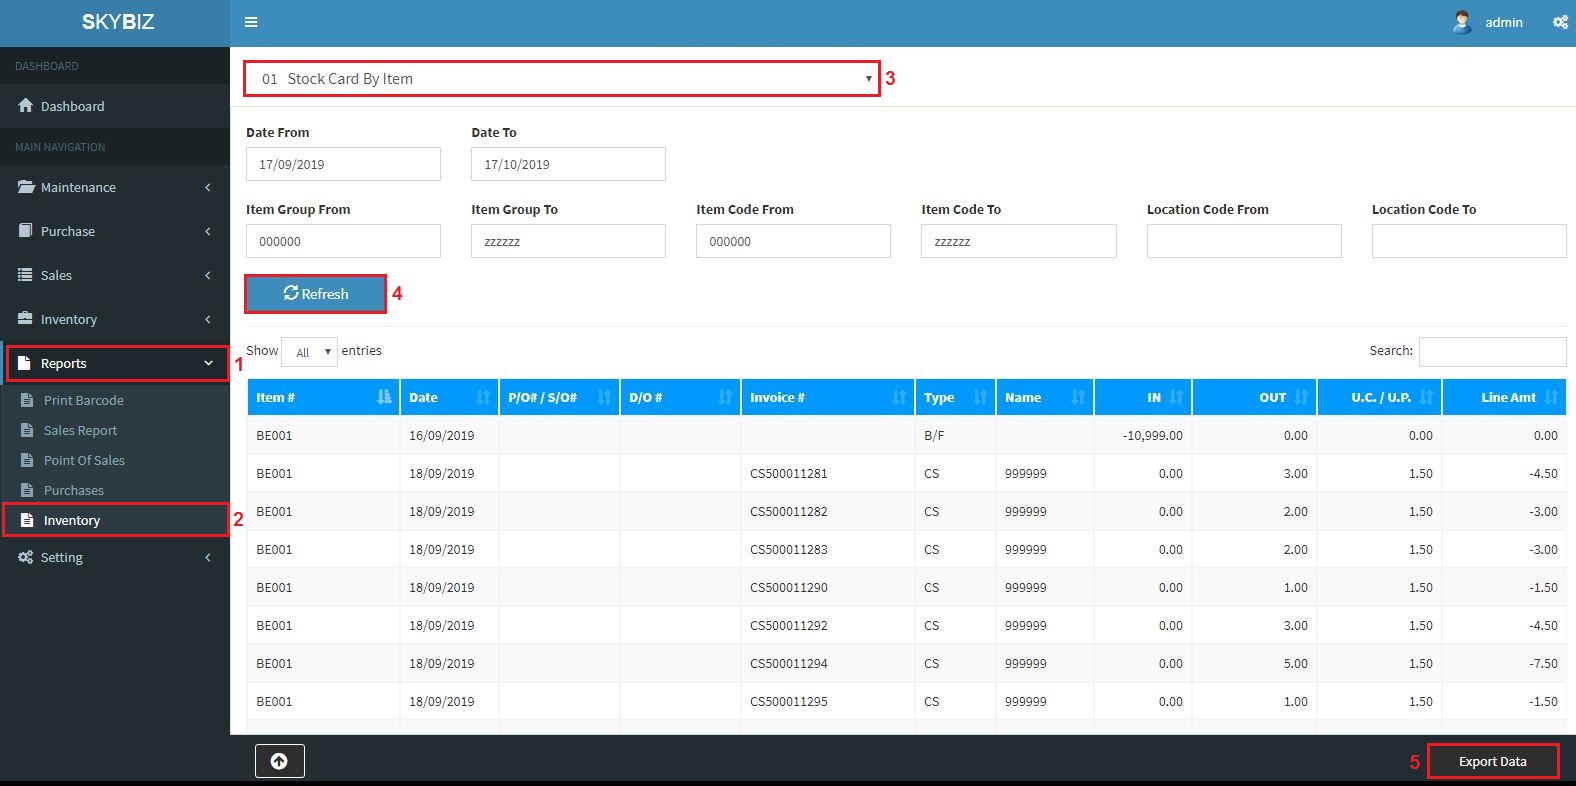Image resolution: width=1576 pixels, height=786 pixels.
Task: Click the scroll-to-top arrow button
Action: click(x=279, y=761)
